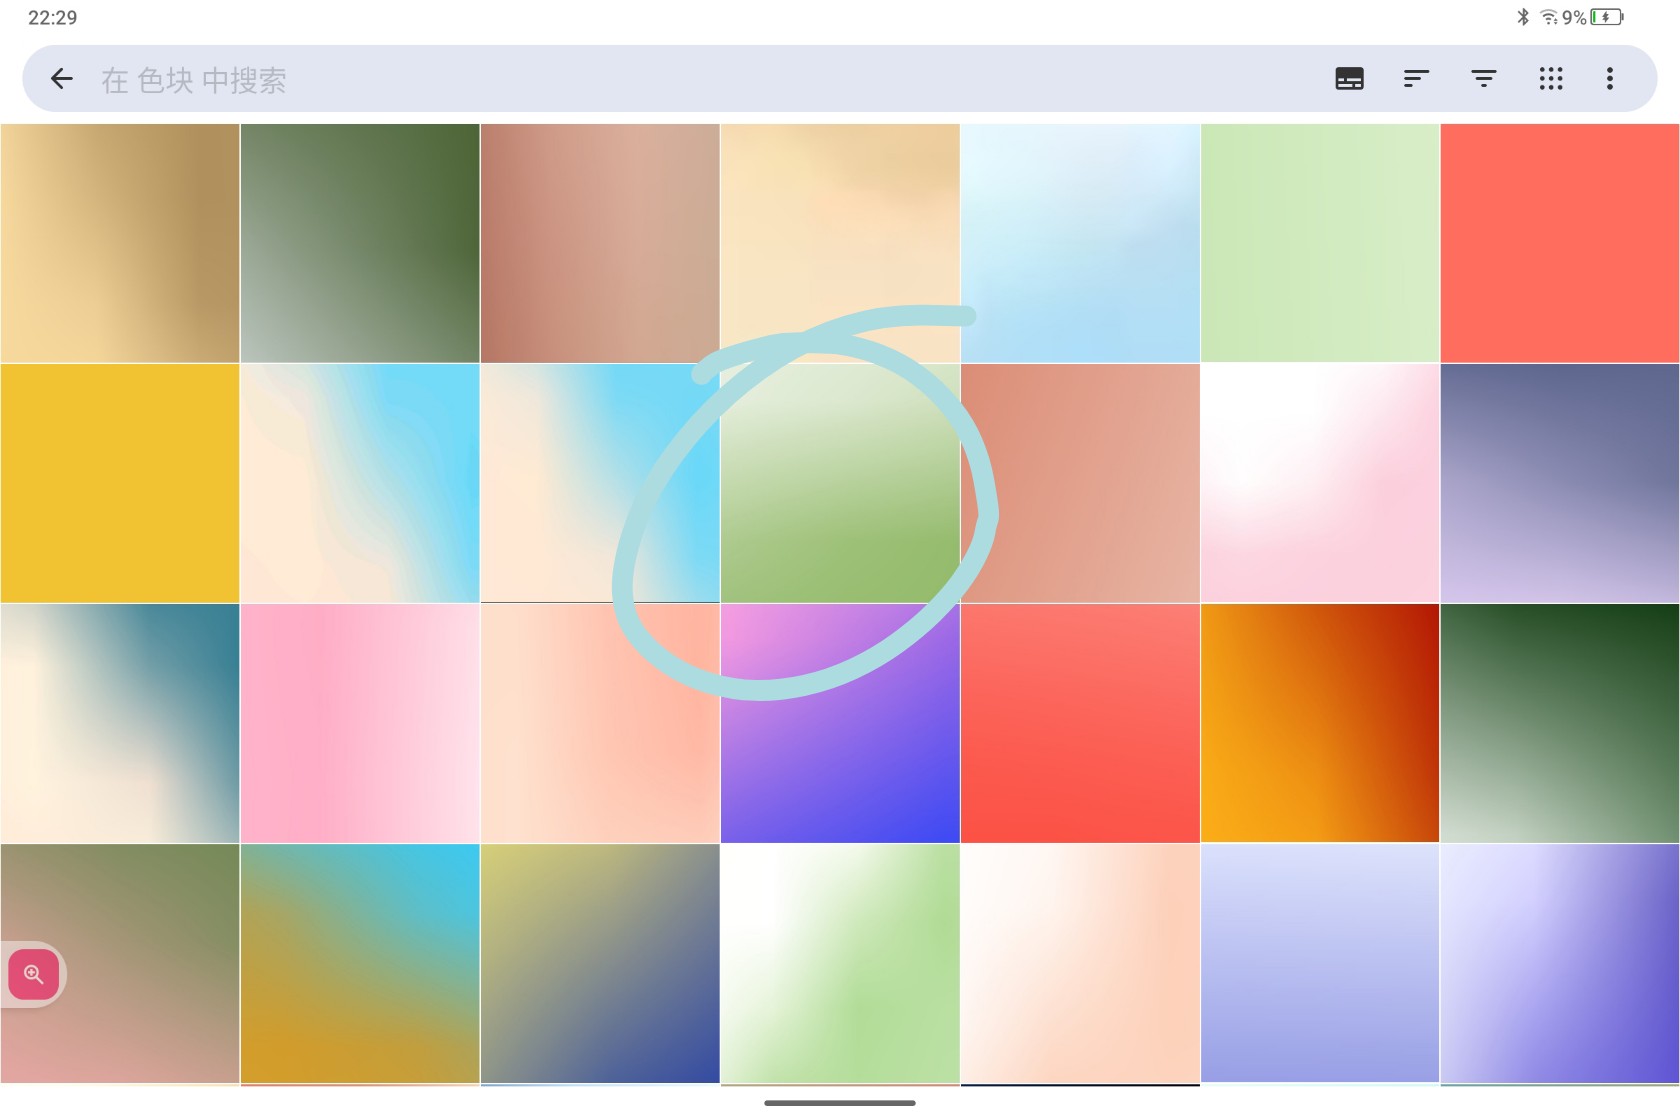Image resolution: width=1680 pixels, height=1120 pixels.
Task: Open the peach to salmon gradient thumbnail
Action: [x=600, y=723]
